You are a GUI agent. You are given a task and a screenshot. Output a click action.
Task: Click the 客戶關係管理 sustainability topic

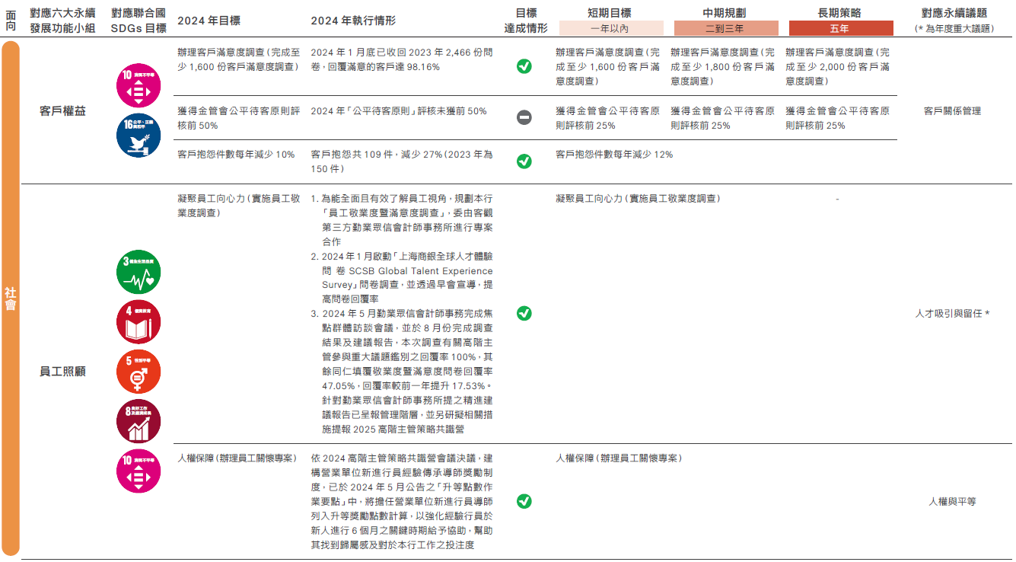point(952,111)
